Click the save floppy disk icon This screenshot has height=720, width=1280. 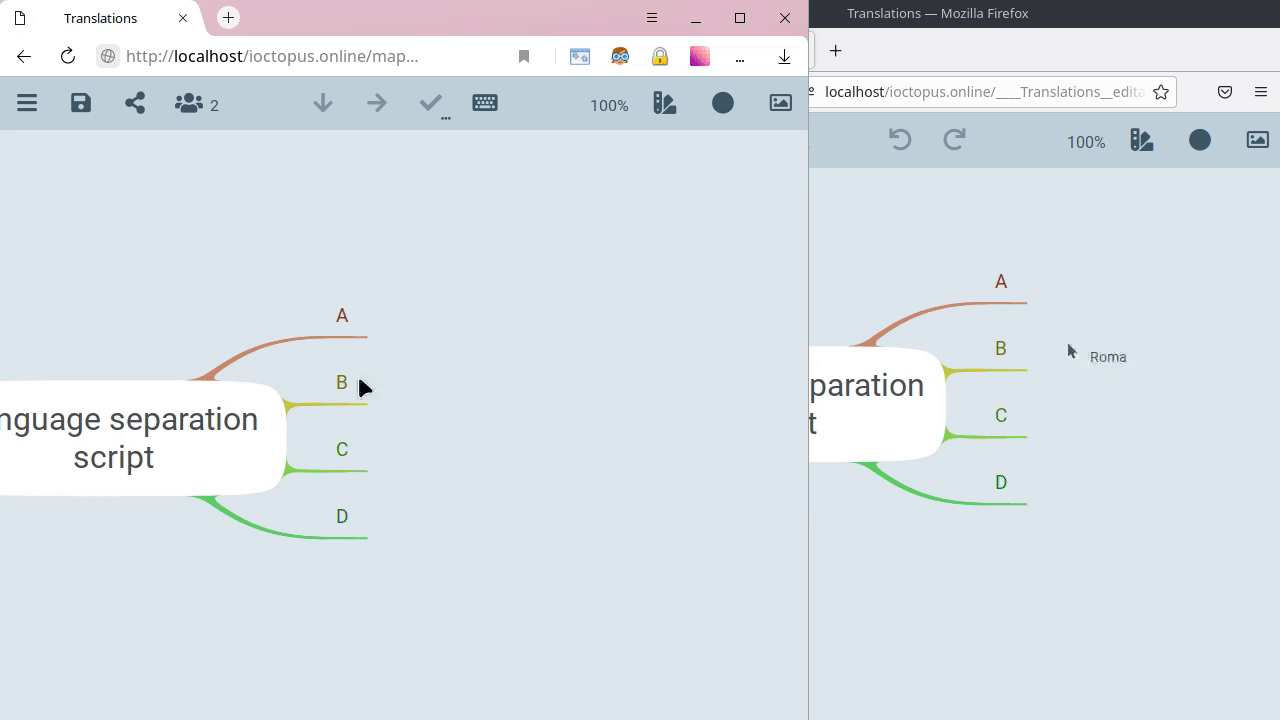(x=81, y=103)
